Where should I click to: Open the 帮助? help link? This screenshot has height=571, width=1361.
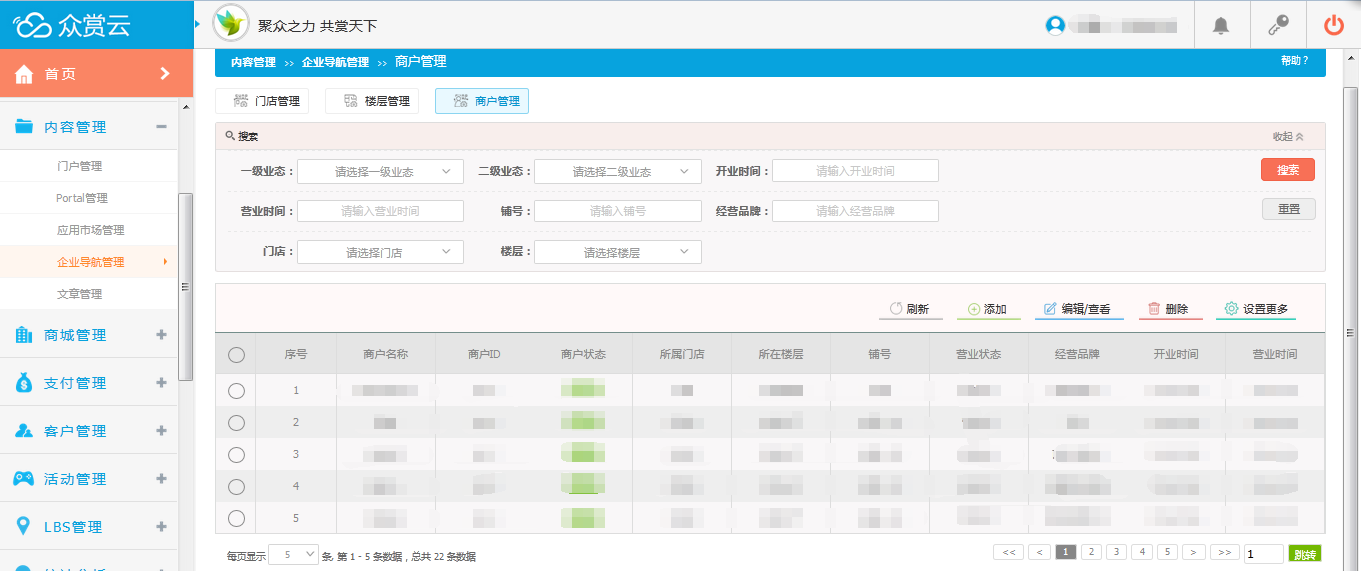1294,61
